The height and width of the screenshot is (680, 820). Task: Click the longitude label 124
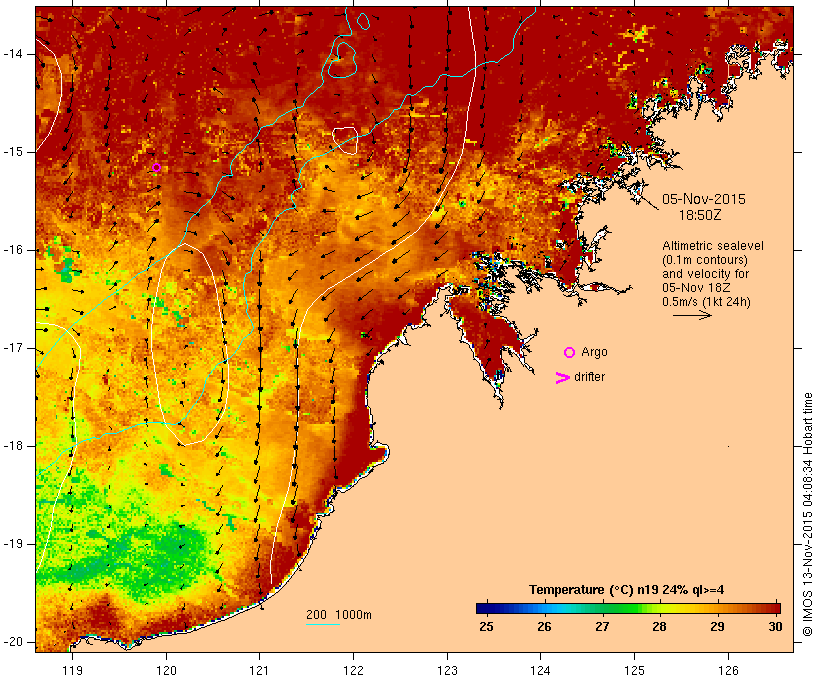pos(541,670)
